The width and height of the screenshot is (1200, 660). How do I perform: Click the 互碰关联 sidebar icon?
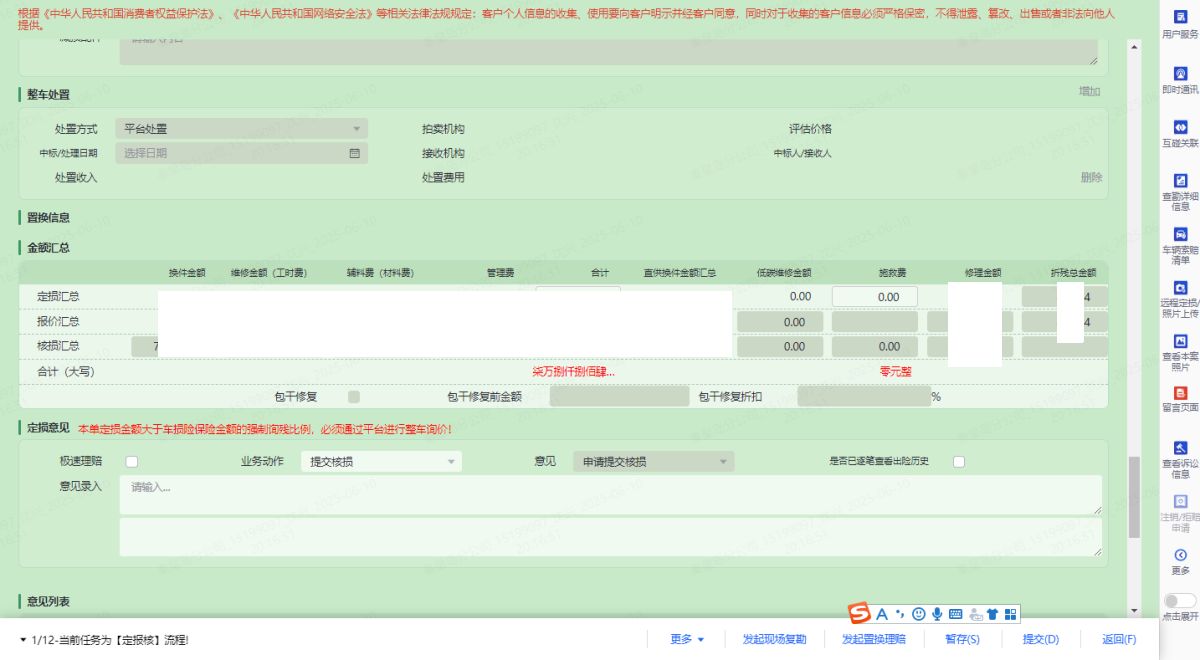pyautogui.click(x=1180, y=128)
